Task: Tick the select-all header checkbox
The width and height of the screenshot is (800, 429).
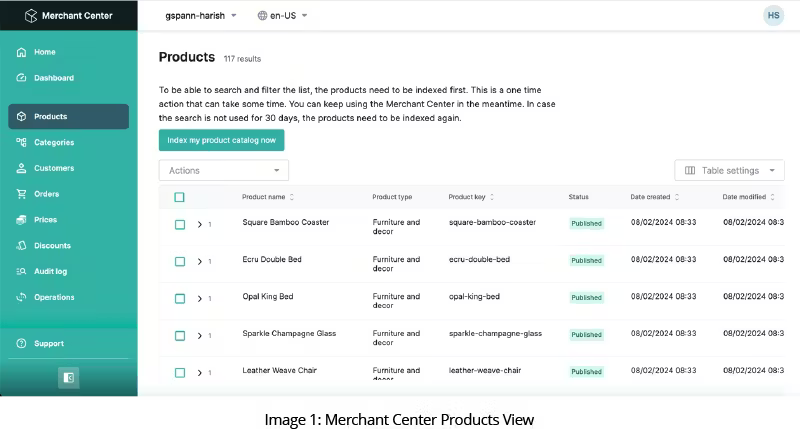Action: point(179,197)
